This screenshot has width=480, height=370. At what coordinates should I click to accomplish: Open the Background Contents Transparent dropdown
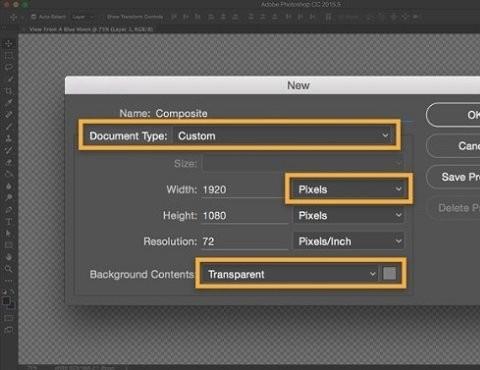[x=290, y=274]
